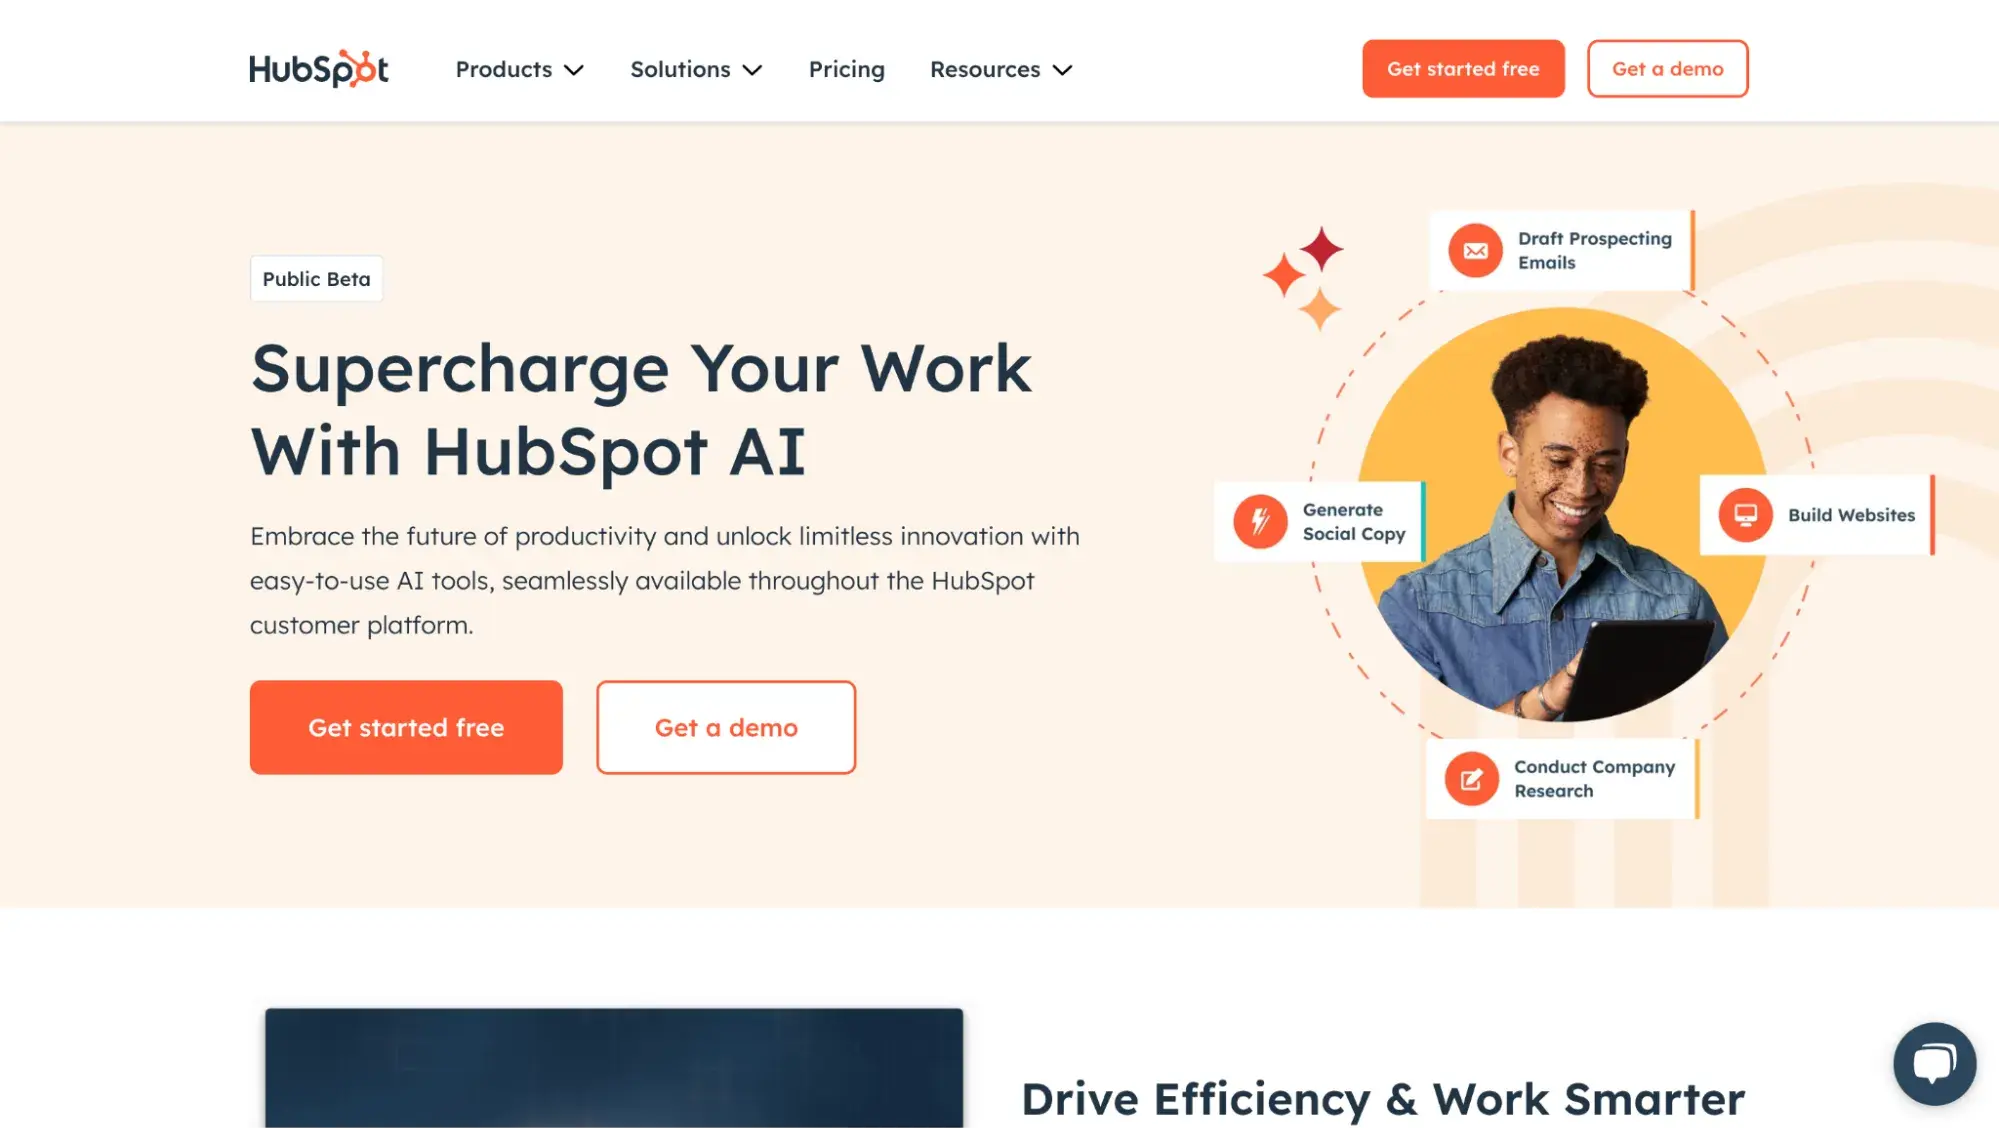Click Get started free primary CTA button
This screenshot has width=1999, height=1129.
pyautogui.click(x=405, y=727)
